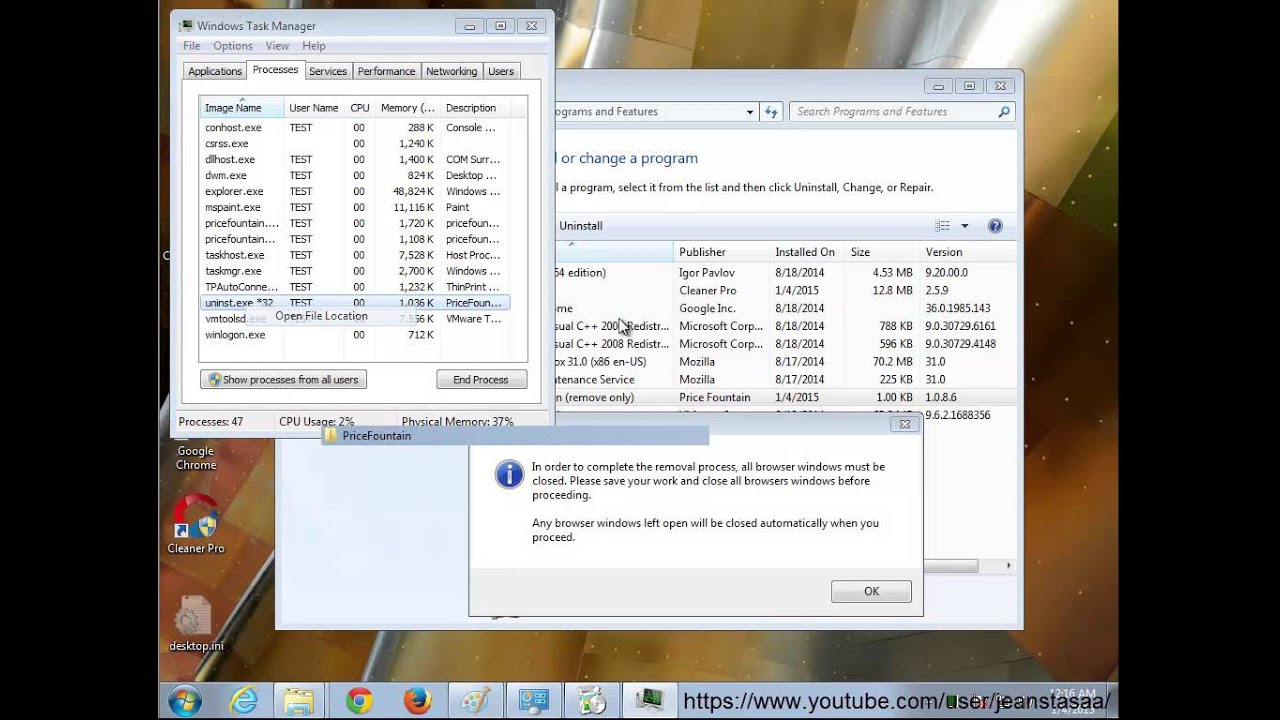Image resolution: width=1280 pixels, height=720 pixels.
Task: Click the Help icon in Programs and Features
Action: tap(995, 226)
